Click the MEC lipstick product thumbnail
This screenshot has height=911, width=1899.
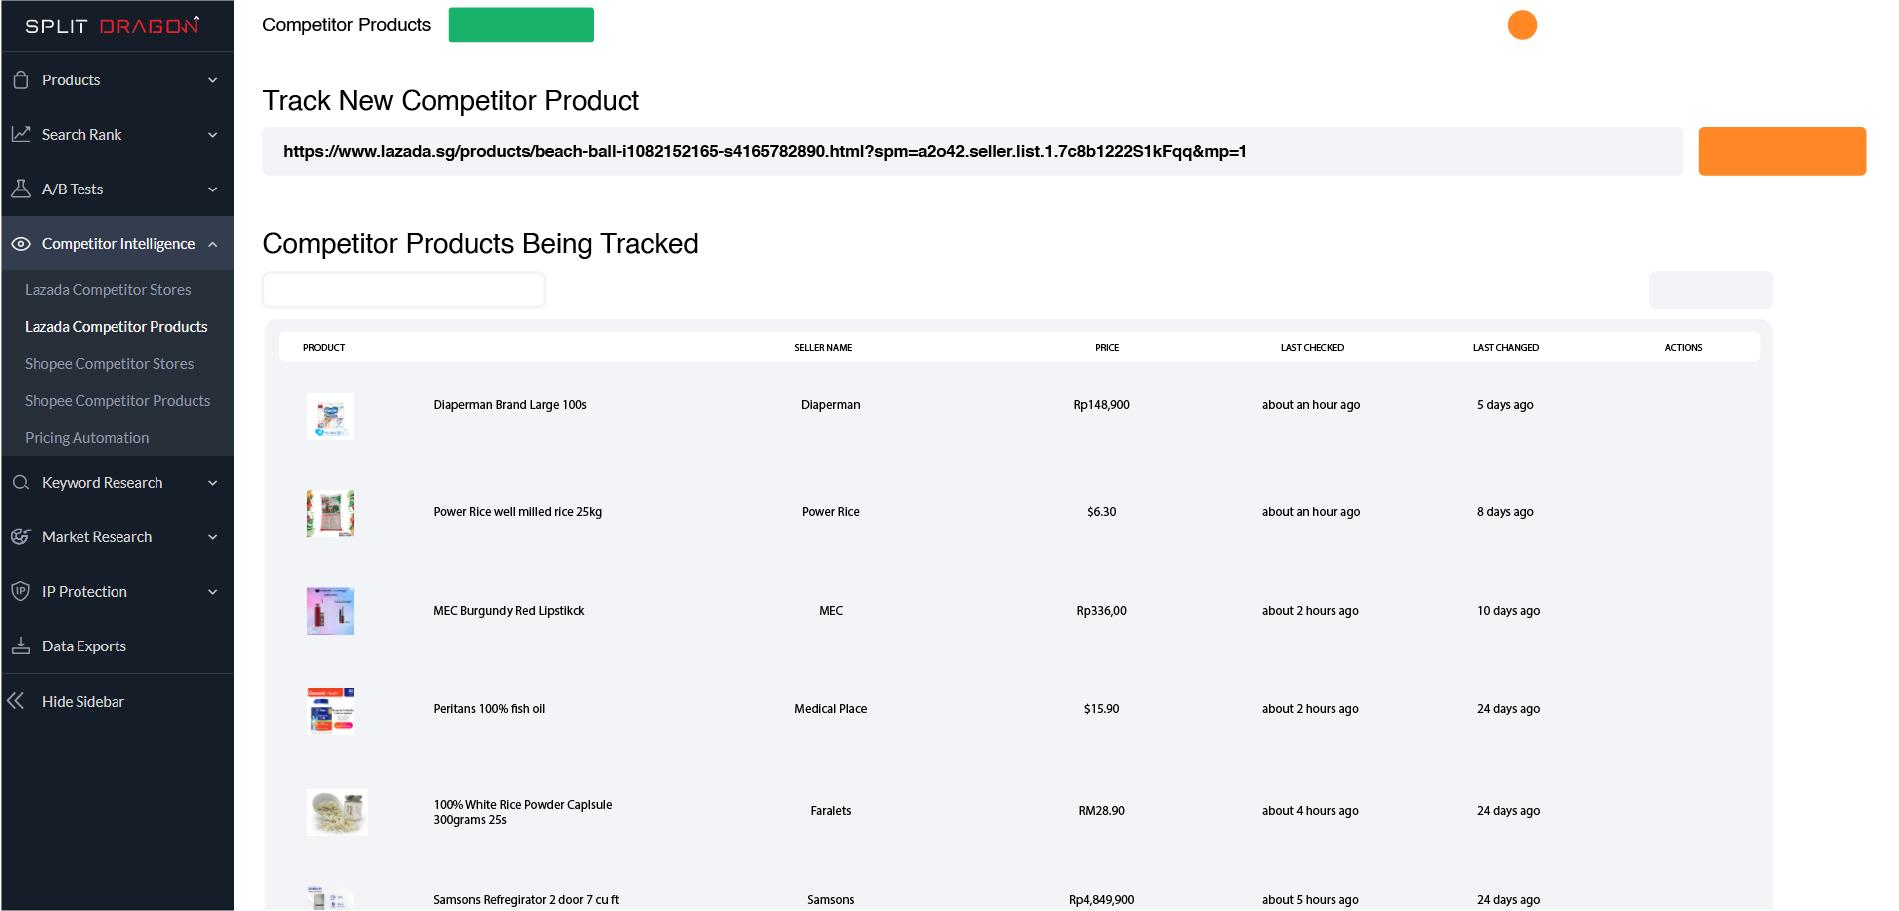pos(330,611)
